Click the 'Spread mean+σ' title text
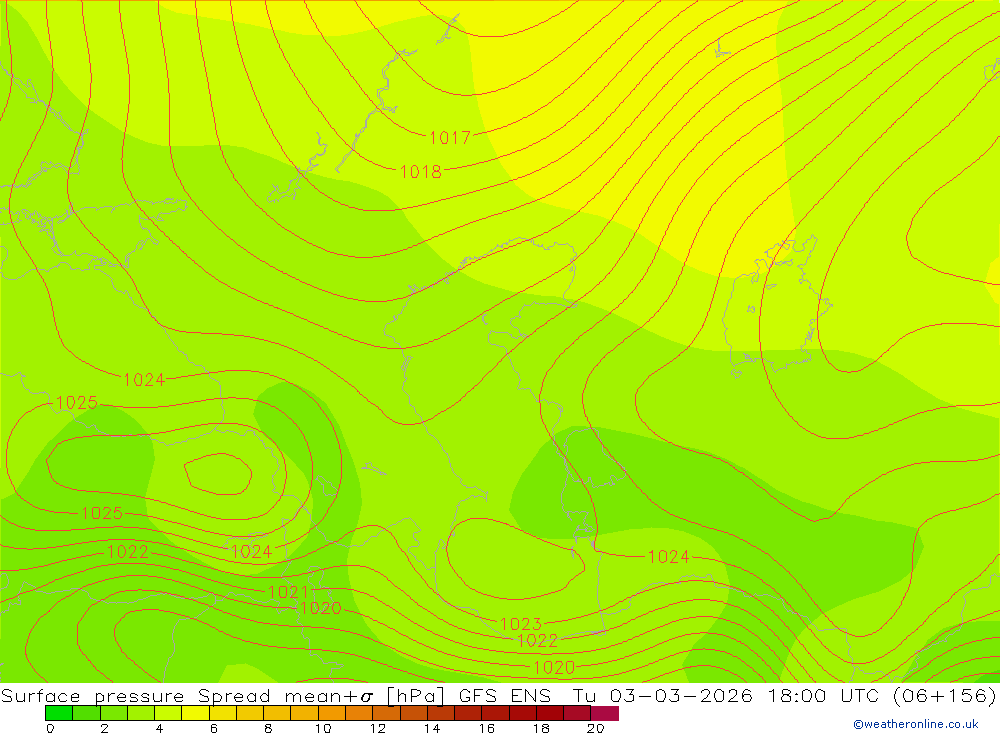This screenshot has height=733, width=1000. (x=286, y=696)
